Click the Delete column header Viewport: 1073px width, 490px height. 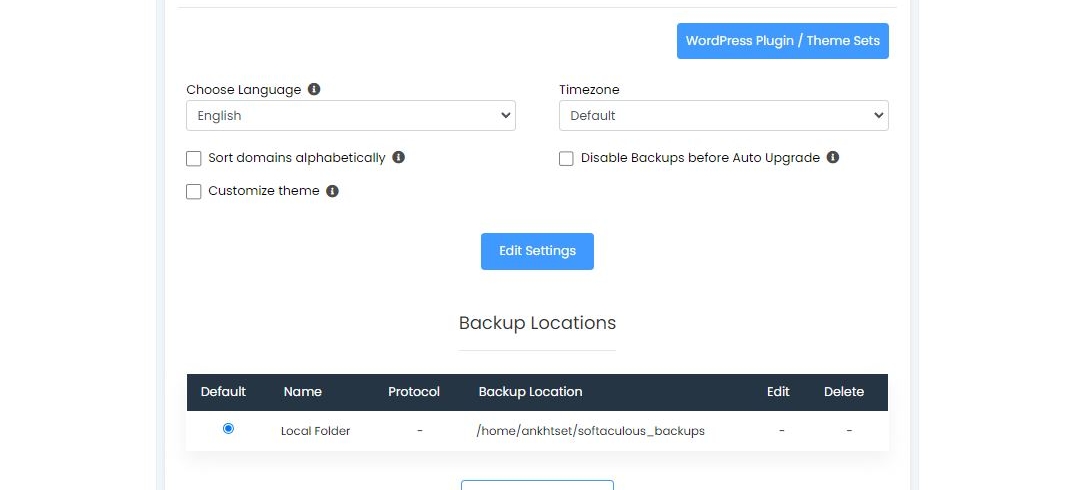[x=844, y=392]
